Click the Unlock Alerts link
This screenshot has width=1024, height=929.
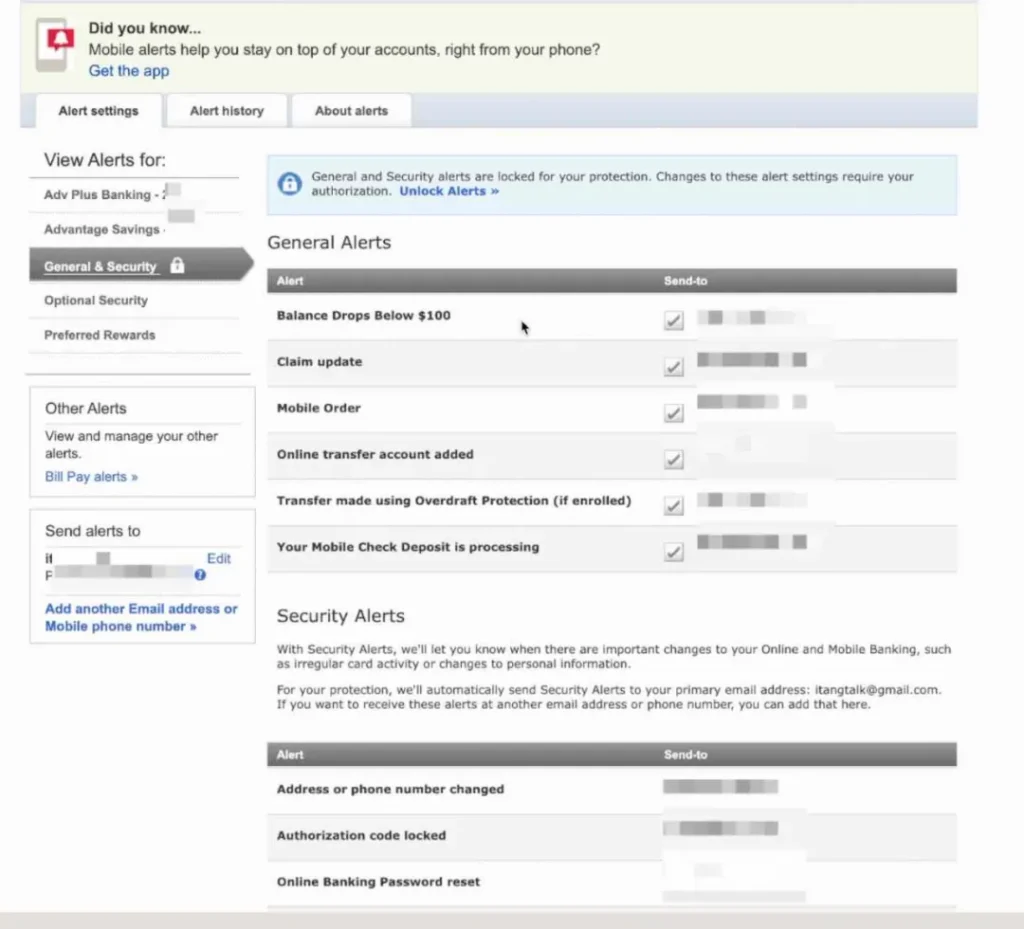(449, 191)
